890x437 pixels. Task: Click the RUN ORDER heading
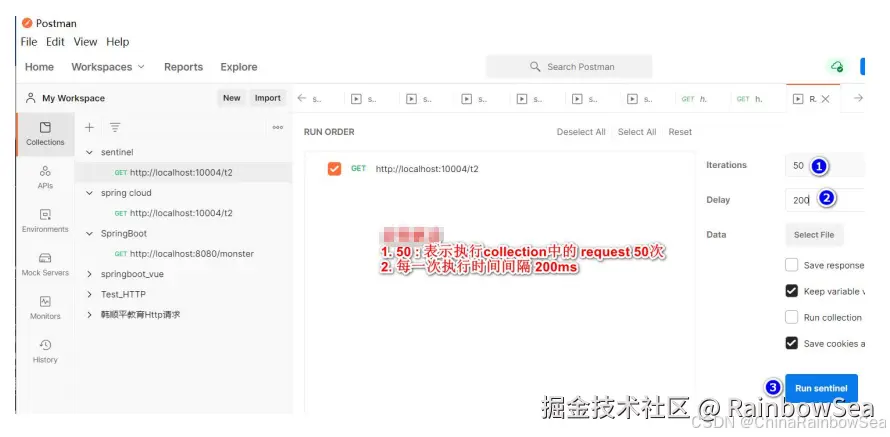point(329,132)
